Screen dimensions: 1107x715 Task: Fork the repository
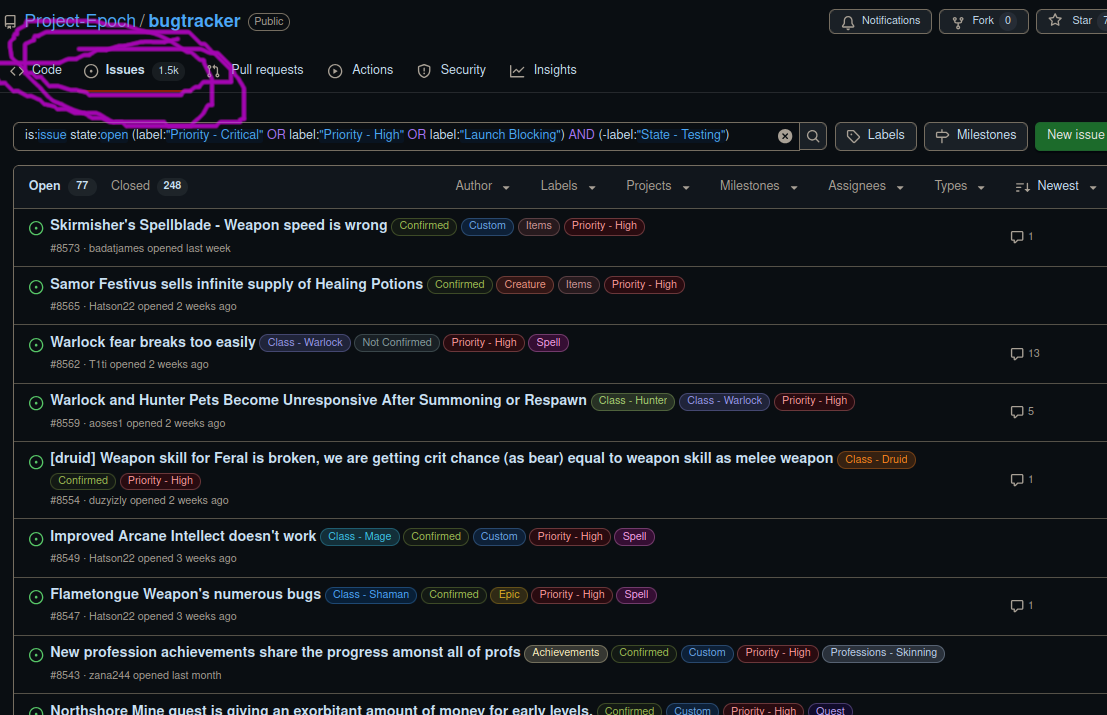coord(983,21)
